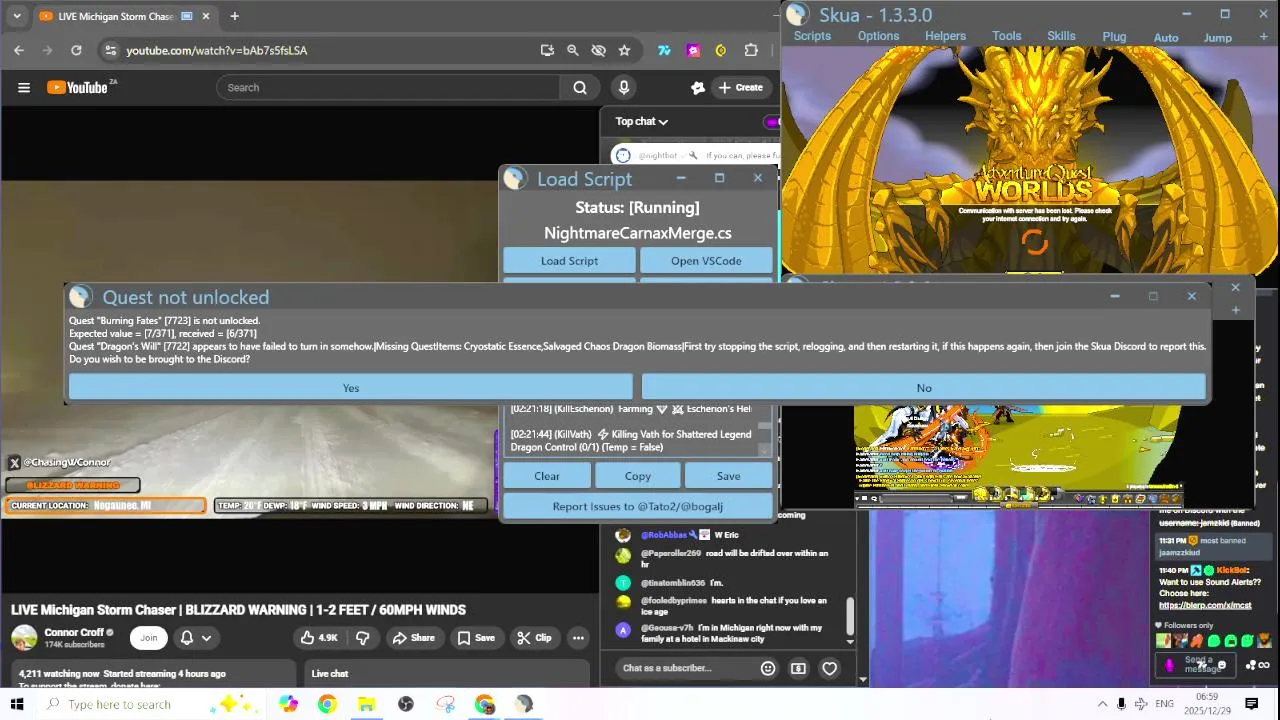
Task: Click the microphone icon in the system tray
Action: (x=1121, y=704)
